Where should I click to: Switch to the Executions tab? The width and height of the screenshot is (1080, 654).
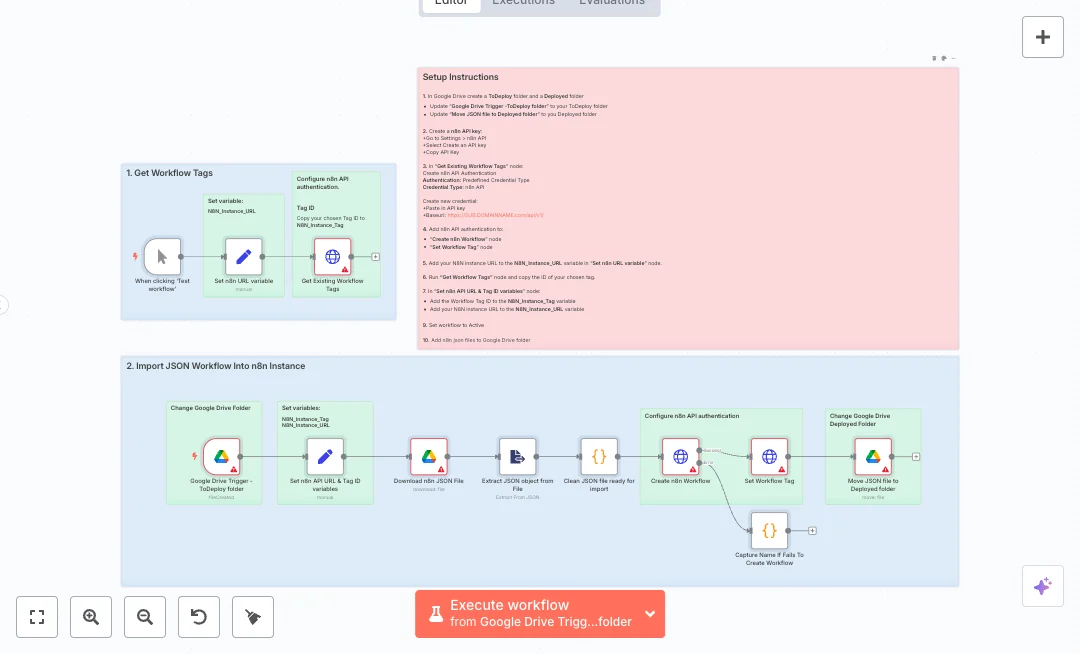pos(523,3)
